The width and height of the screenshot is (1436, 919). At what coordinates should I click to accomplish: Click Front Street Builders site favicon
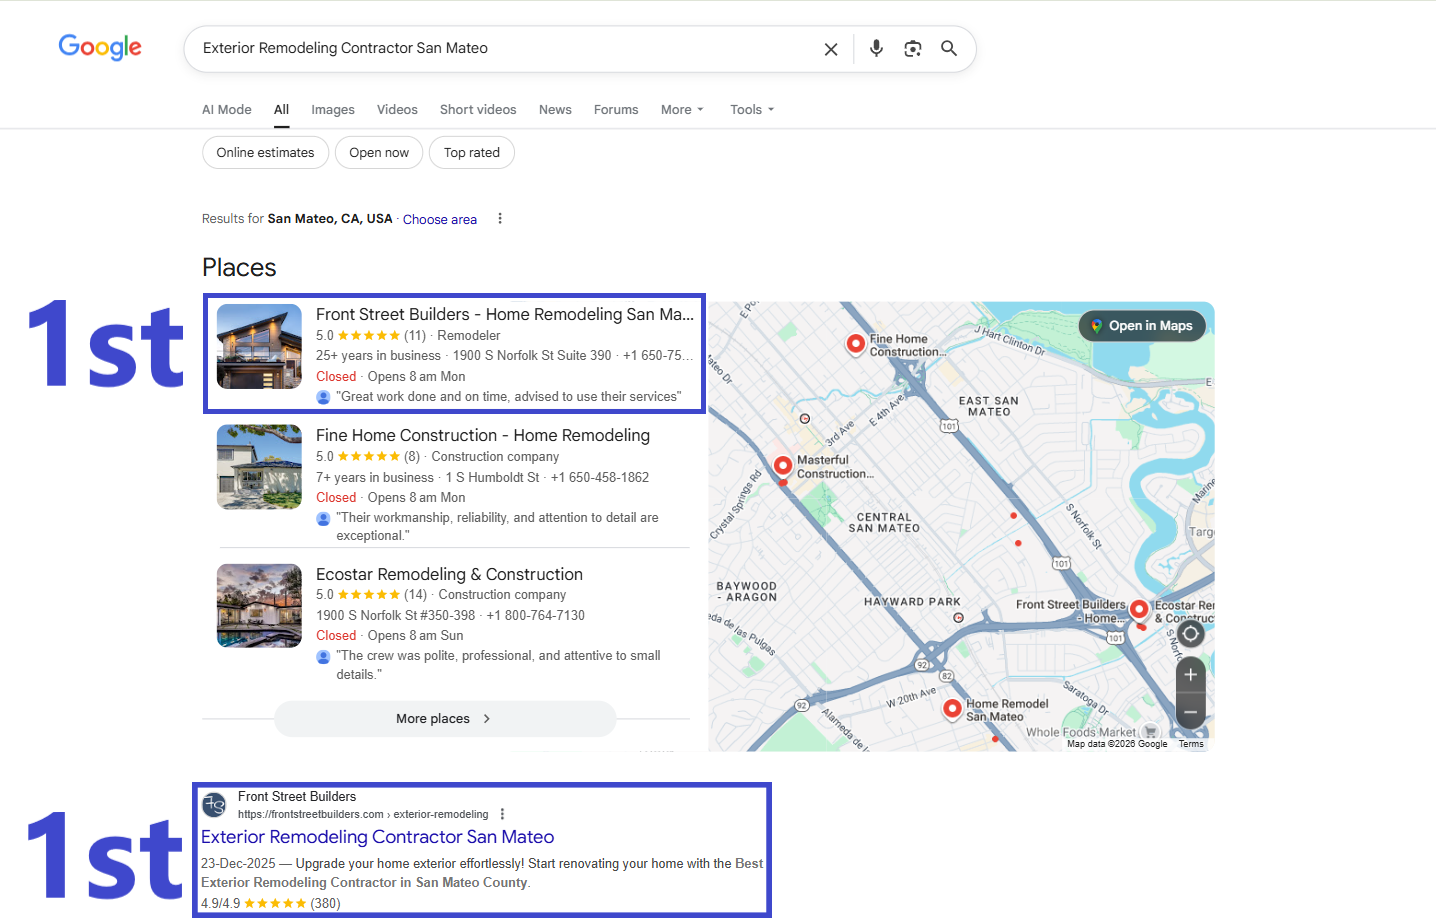coord(214,805)
